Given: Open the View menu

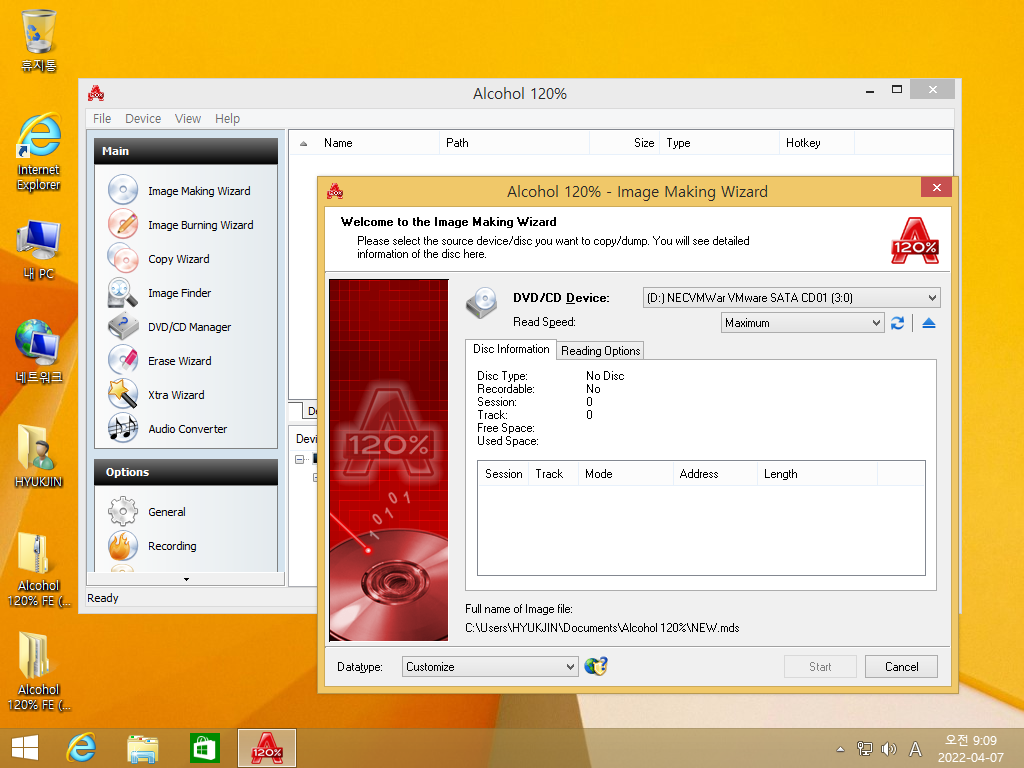Looking at the screenshot, I should 187,118.
